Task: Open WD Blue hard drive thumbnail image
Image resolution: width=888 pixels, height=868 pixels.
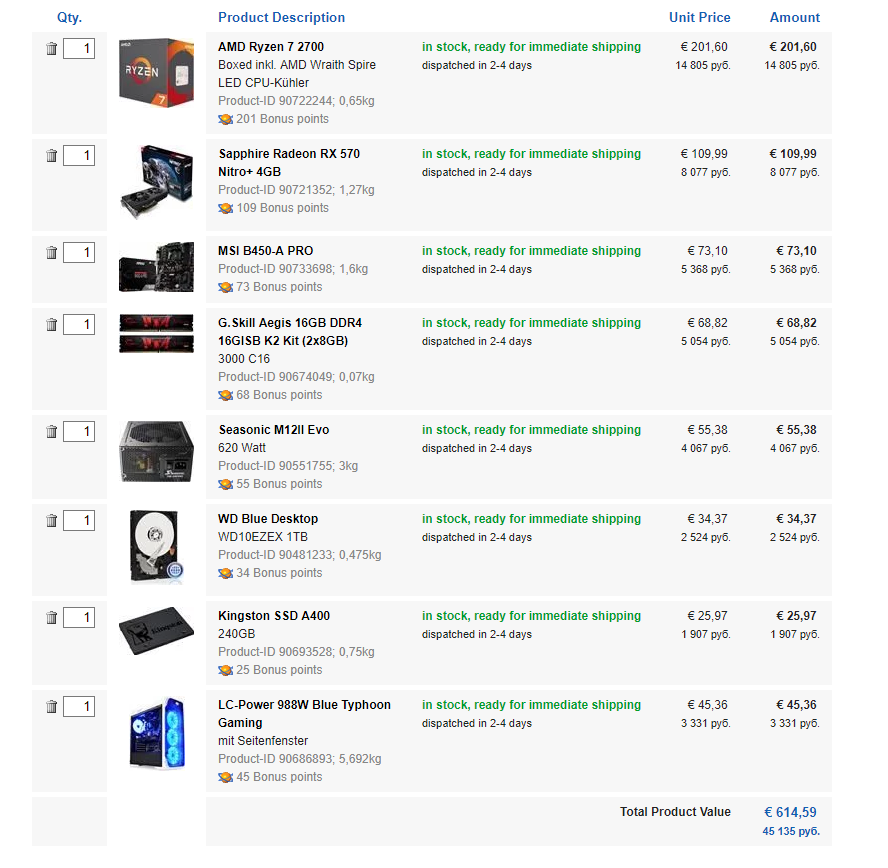Action: point(156,548)
